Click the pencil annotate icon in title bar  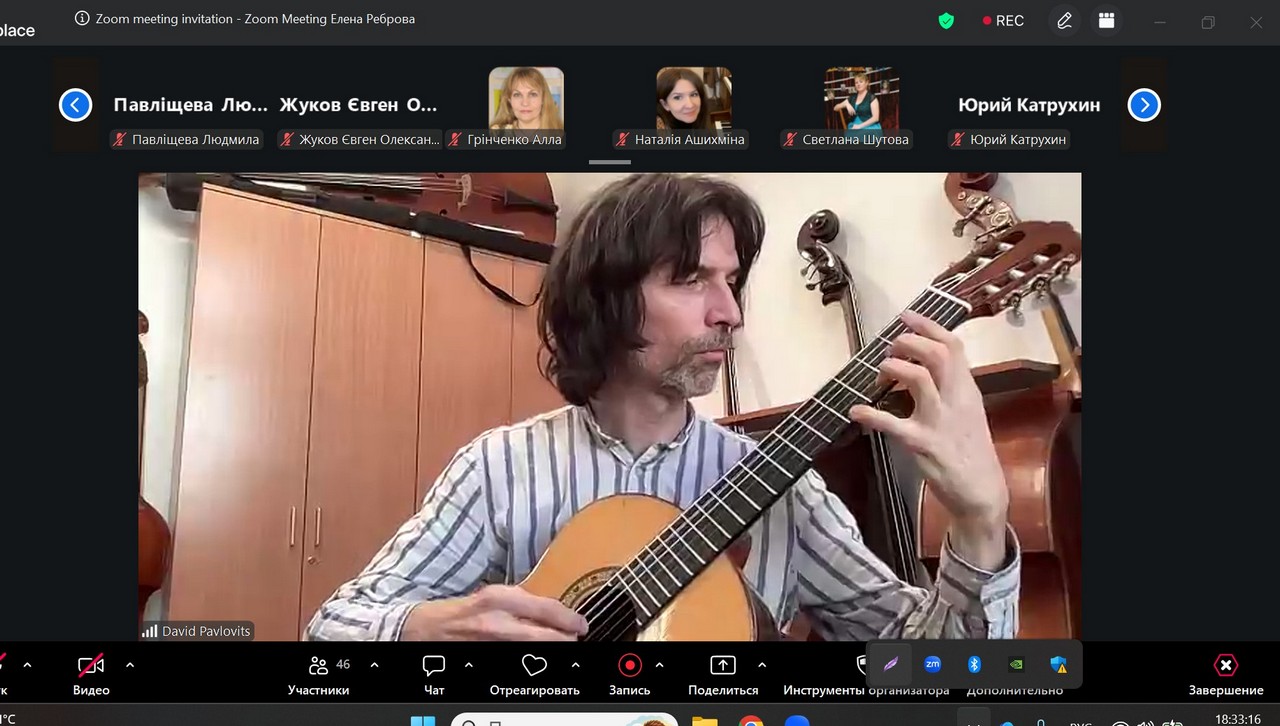[x=1064, y=20]
